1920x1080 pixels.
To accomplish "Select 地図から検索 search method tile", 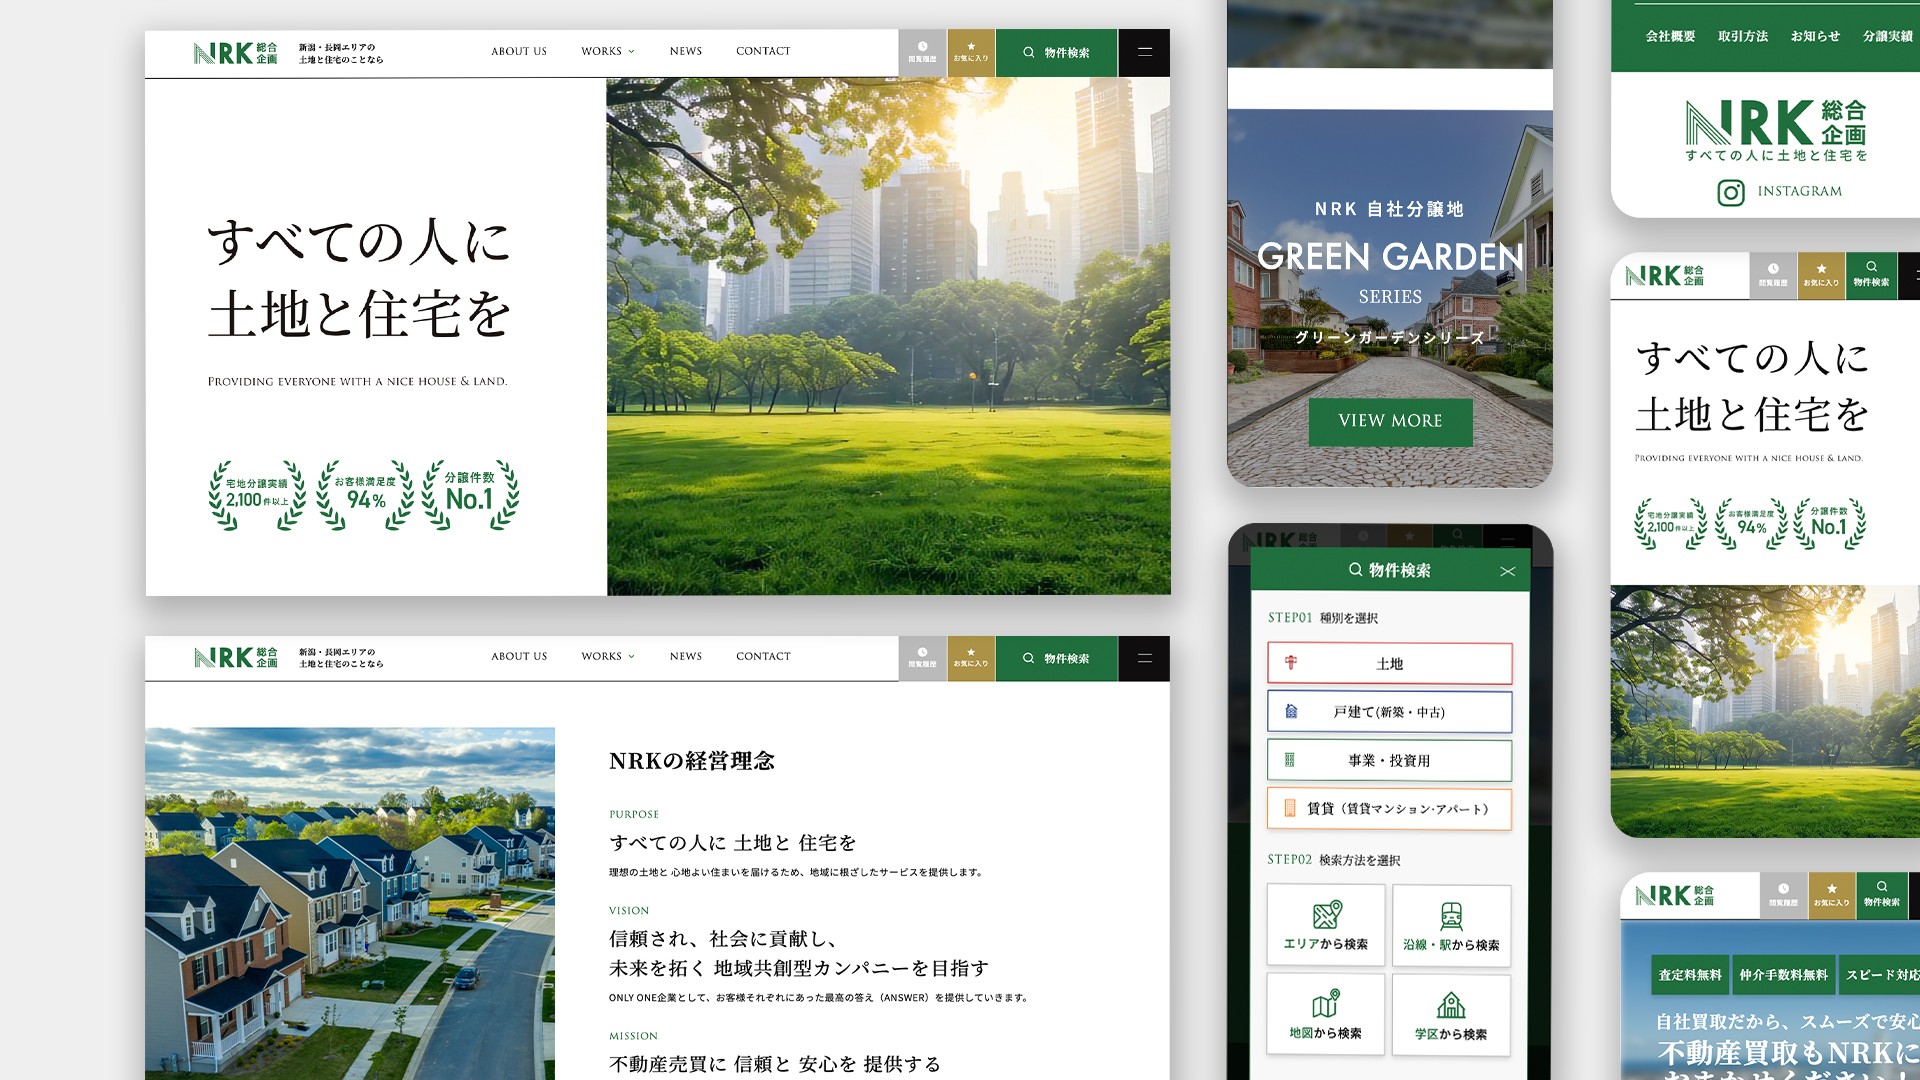I will [1326, 1014].
